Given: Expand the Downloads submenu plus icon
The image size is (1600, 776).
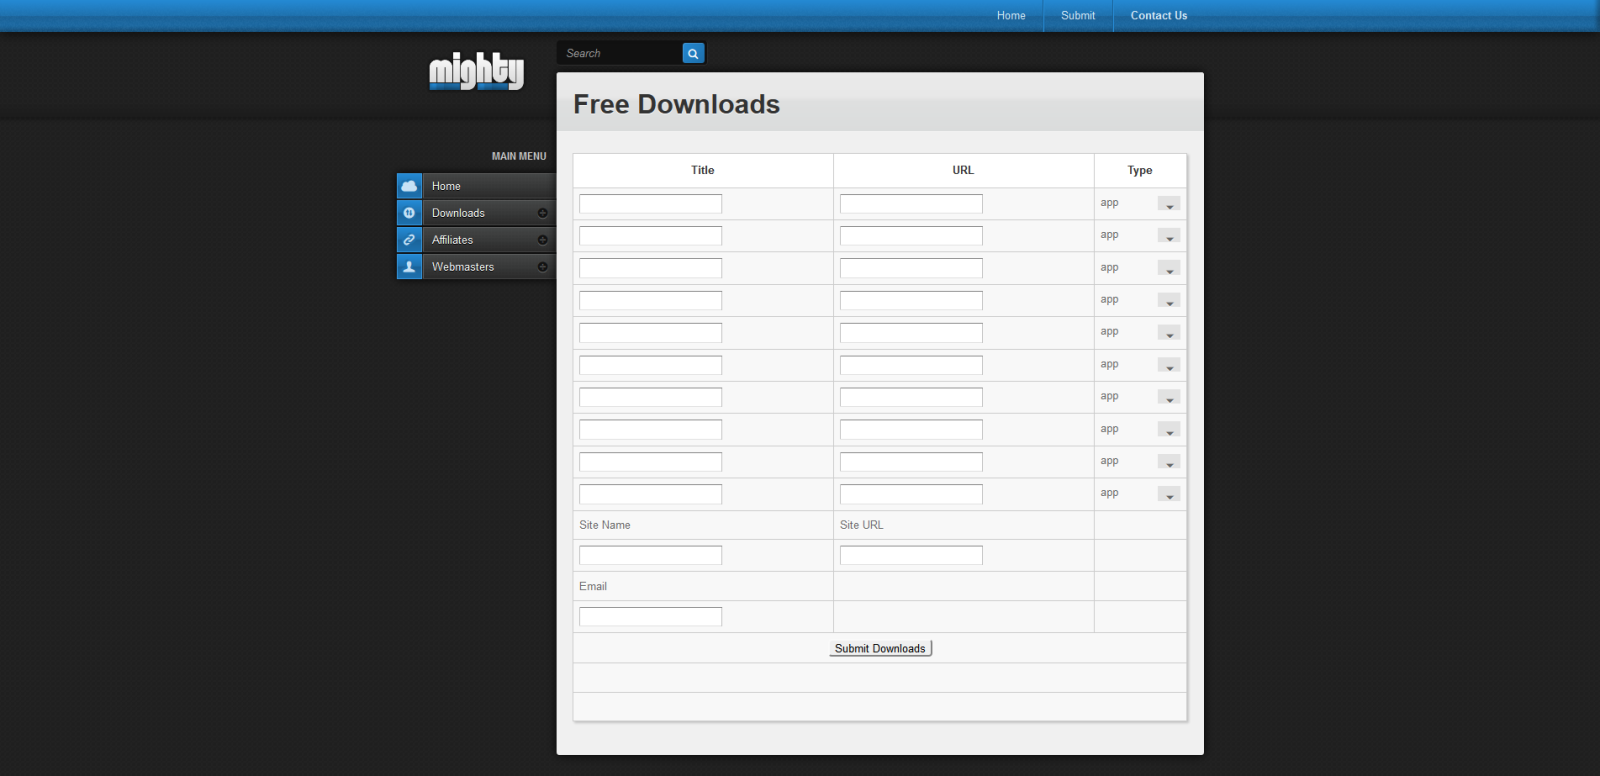Looking at the screenshot, I should pyautogui.click(x=542, y=213).
